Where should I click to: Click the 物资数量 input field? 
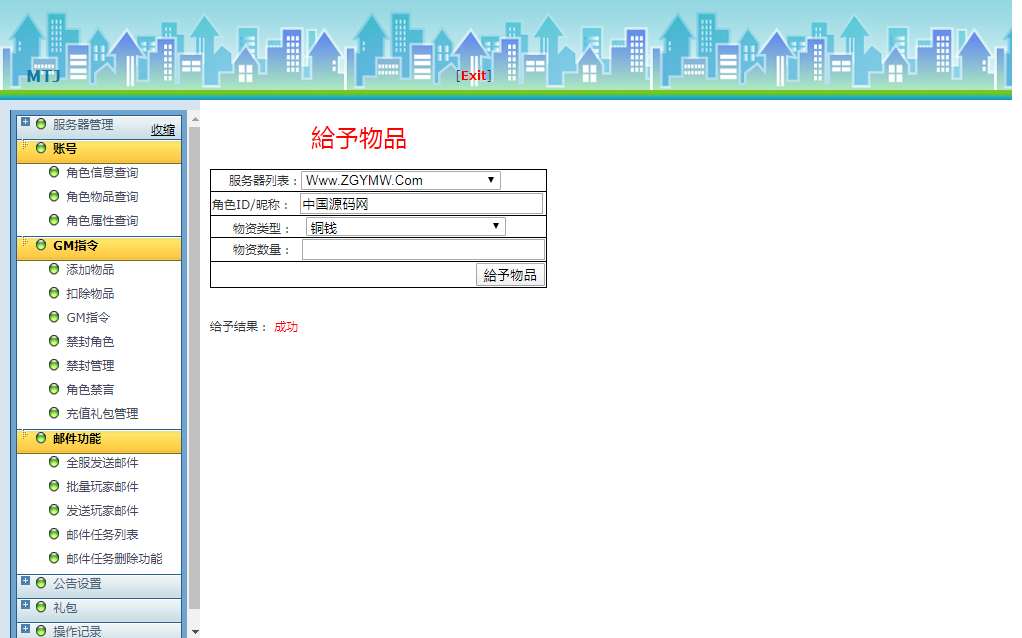423,248
